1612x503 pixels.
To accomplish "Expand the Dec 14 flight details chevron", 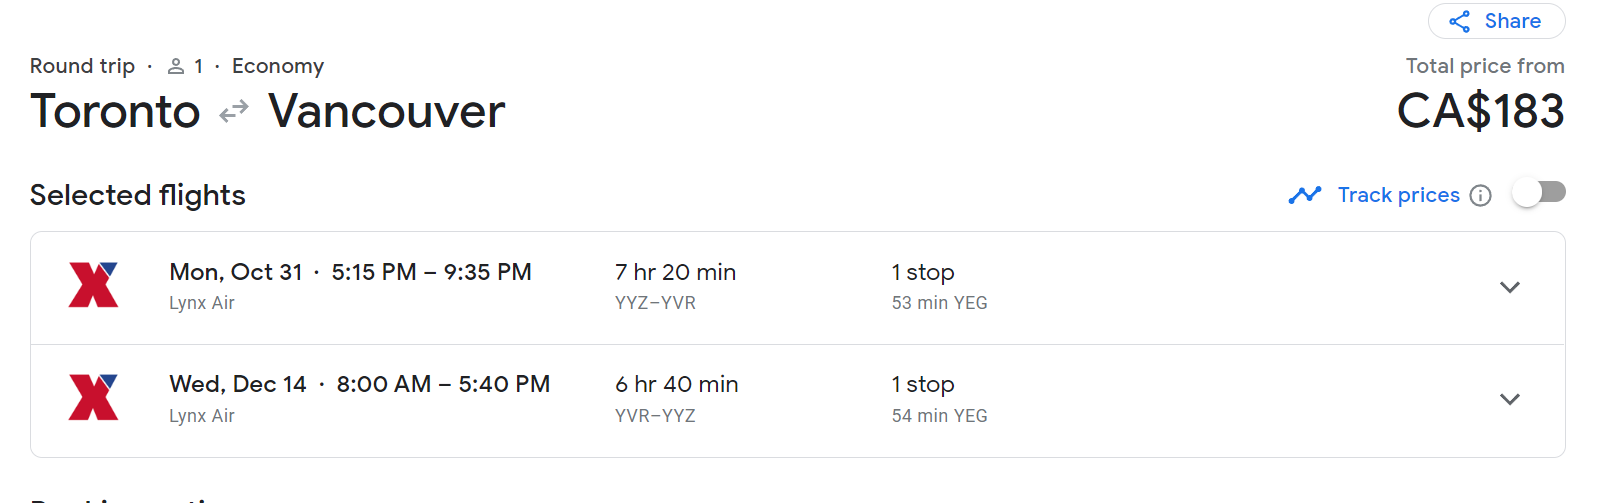I will click(1509, 400).
